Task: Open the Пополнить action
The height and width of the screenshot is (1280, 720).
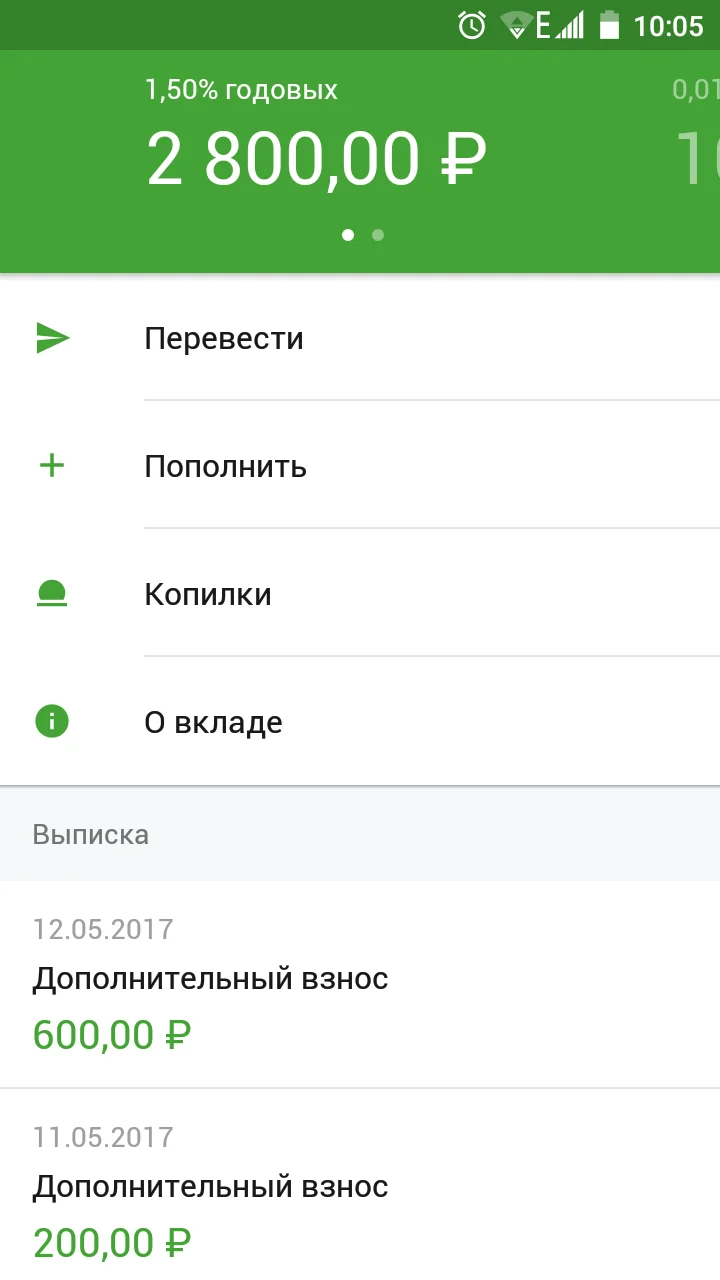Action: [225, 465]
